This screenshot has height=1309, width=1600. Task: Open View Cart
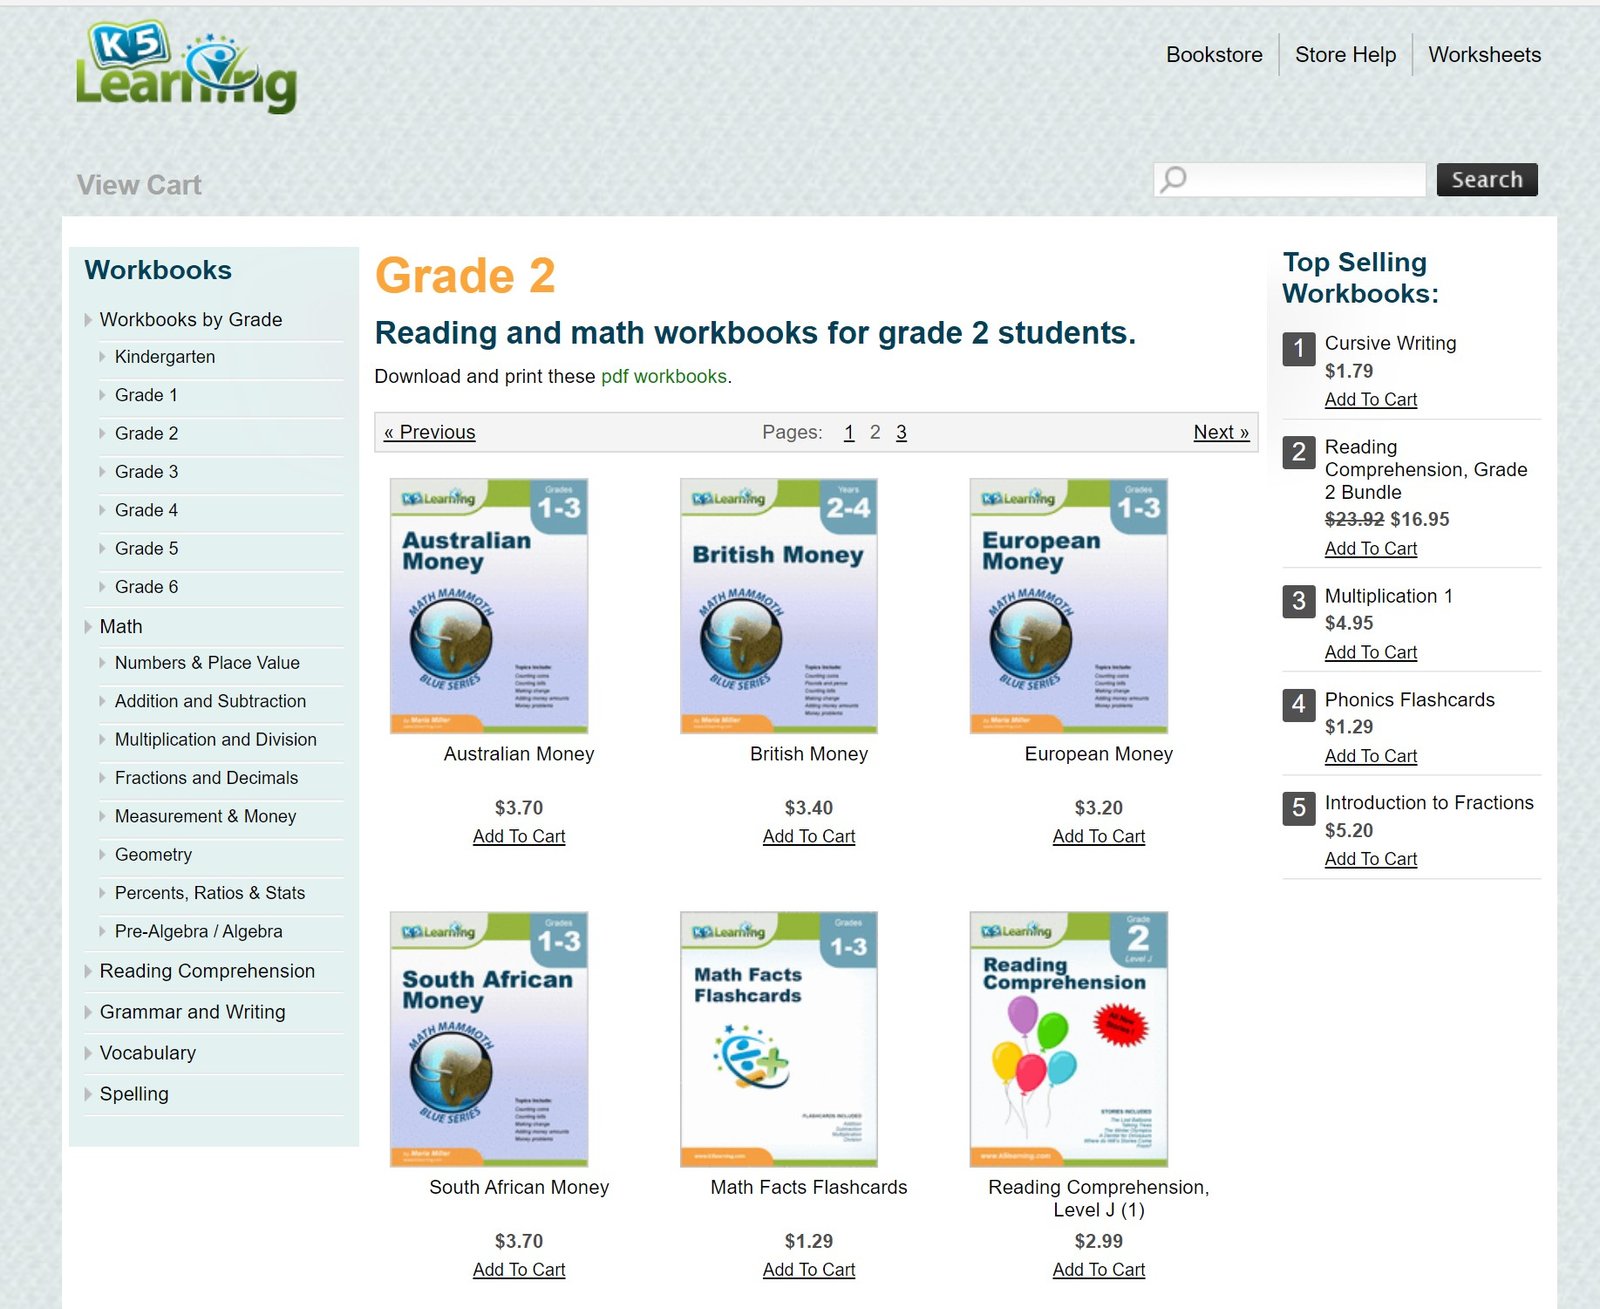point(139,185)
